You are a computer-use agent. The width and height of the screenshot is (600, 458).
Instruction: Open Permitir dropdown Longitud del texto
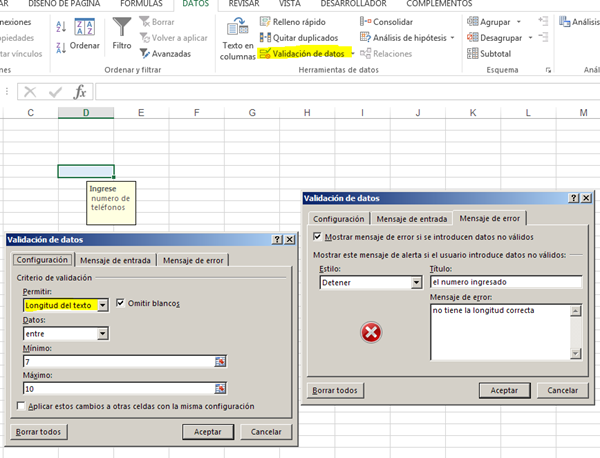66,305
